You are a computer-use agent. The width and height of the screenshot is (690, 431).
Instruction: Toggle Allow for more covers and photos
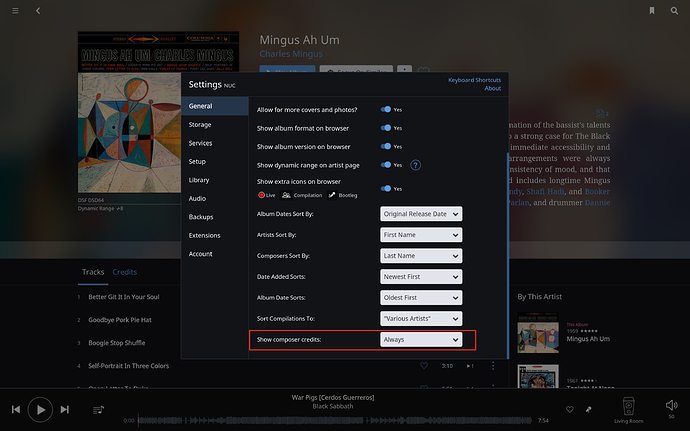pos(386,110)
